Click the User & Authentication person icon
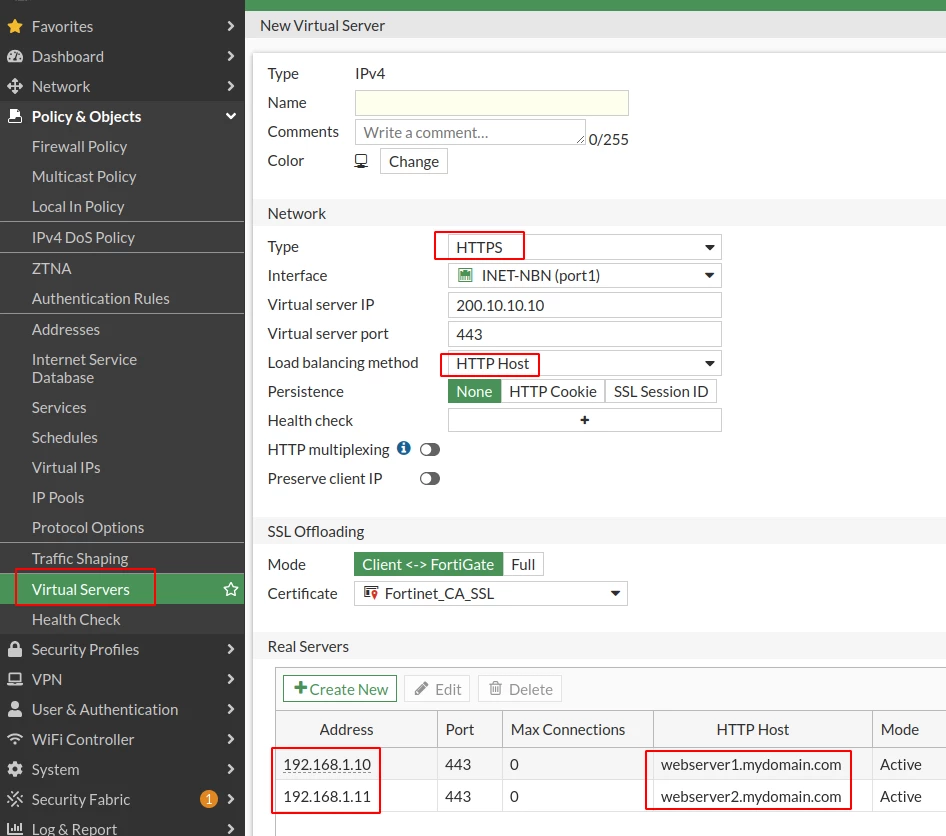 (15, 709)
